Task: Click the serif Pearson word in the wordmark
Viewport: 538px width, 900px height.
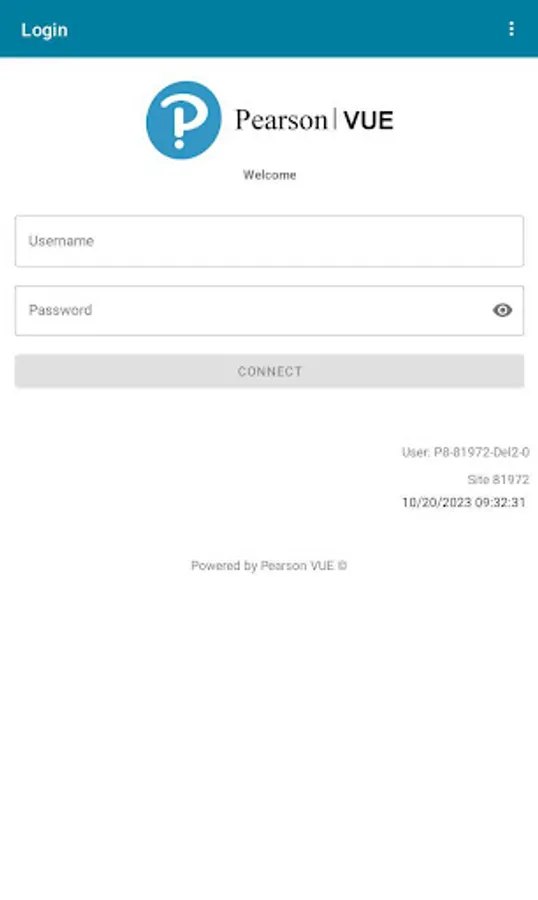Action: [x=281, y=121]
